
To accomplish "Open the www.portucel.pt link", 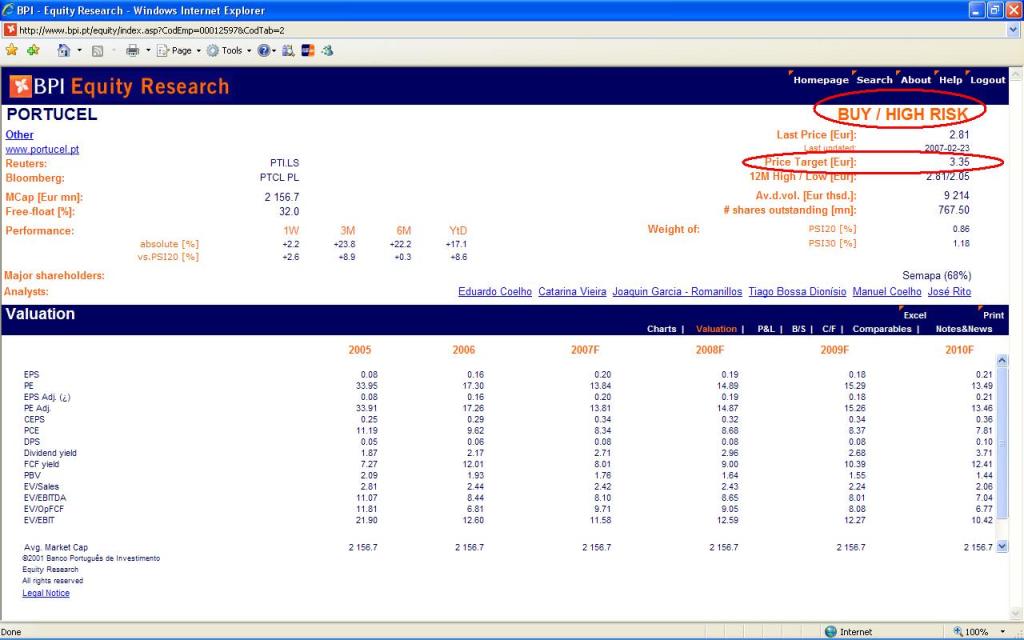I will [42, 149].
